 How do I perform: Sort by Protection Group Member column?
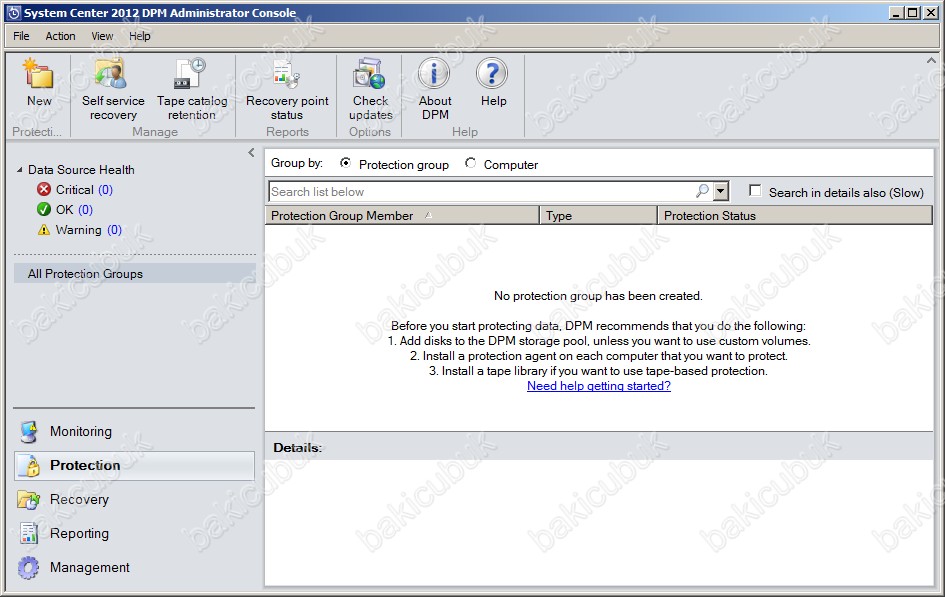click(401, 216)
